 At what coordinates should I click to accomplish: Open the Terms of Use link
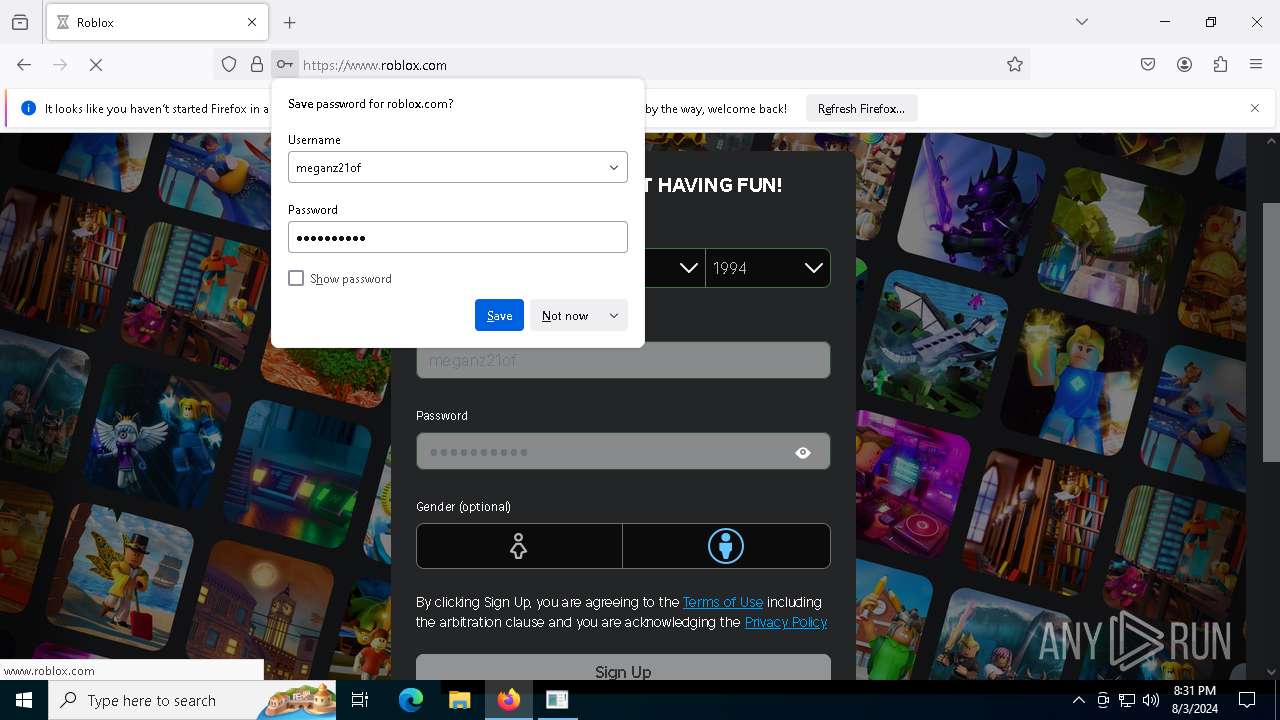(723, 602)
